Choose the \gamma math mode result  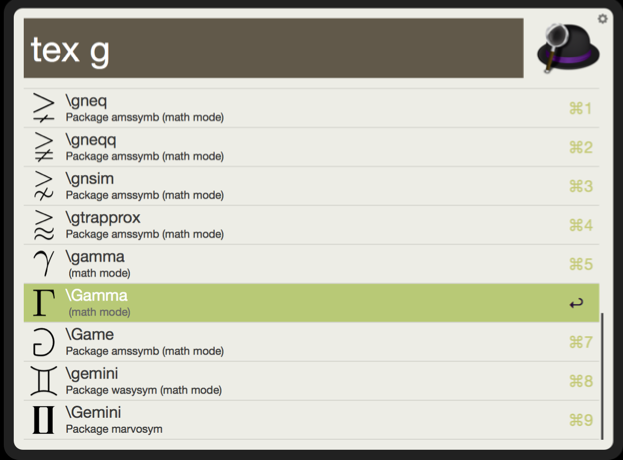pyautogui.click(x=312, y=264)
